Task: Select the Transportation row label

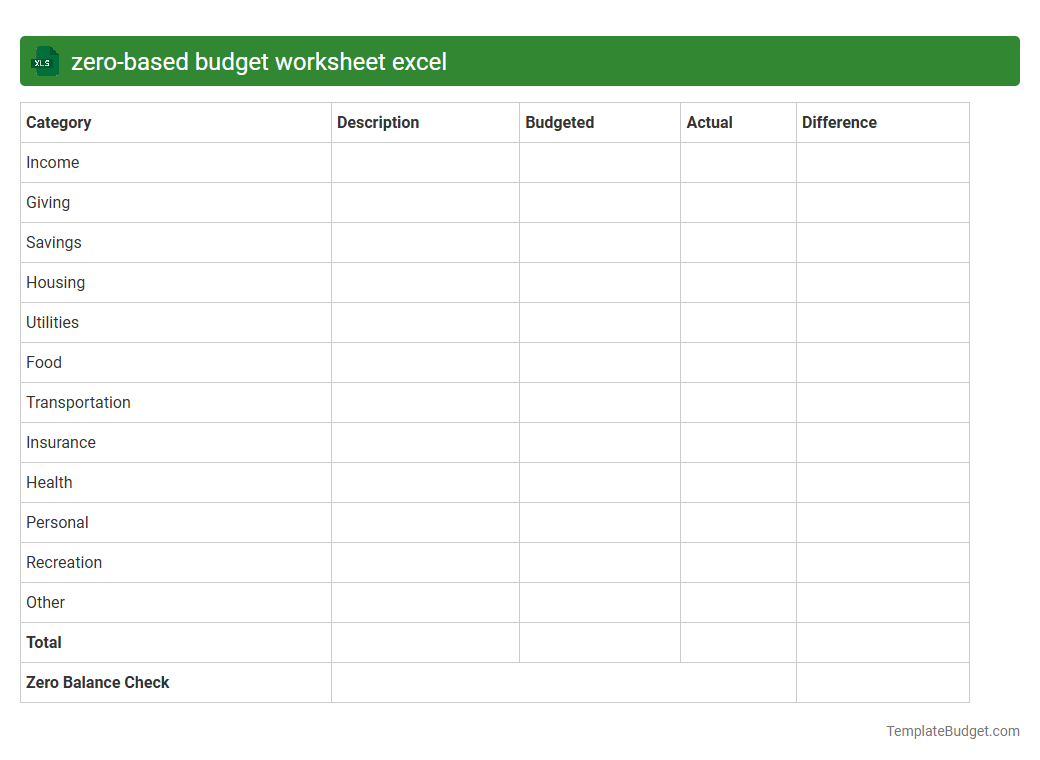Action: (x=78, y=402)
